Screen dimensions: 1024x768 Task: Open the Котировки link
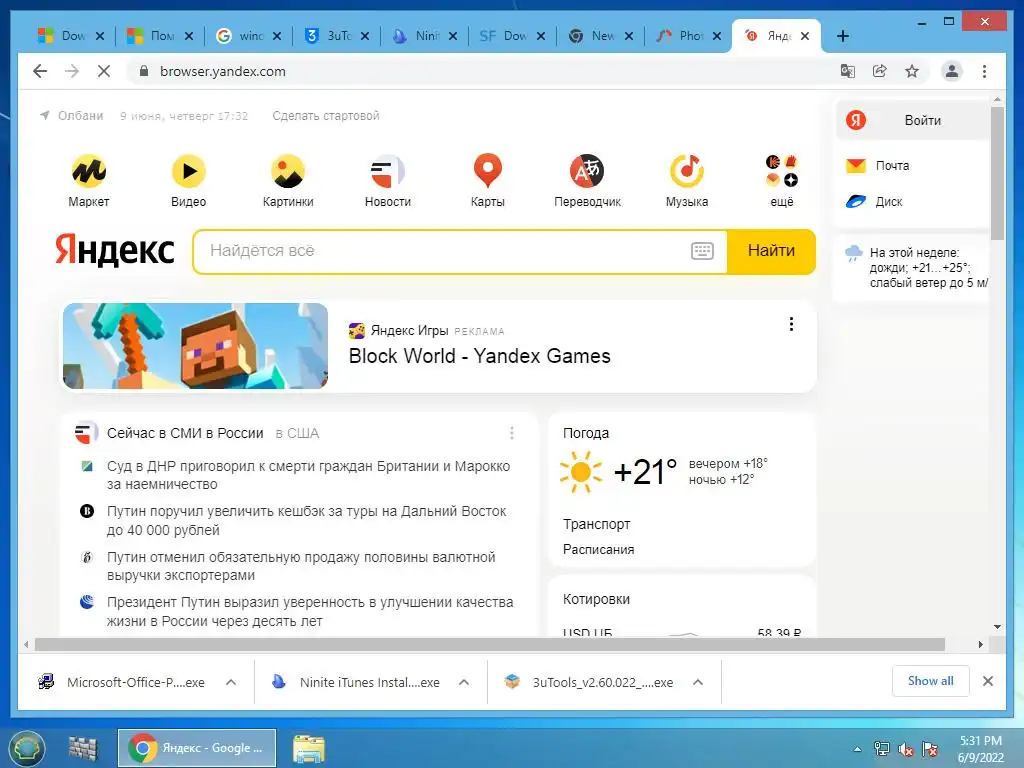596,600
